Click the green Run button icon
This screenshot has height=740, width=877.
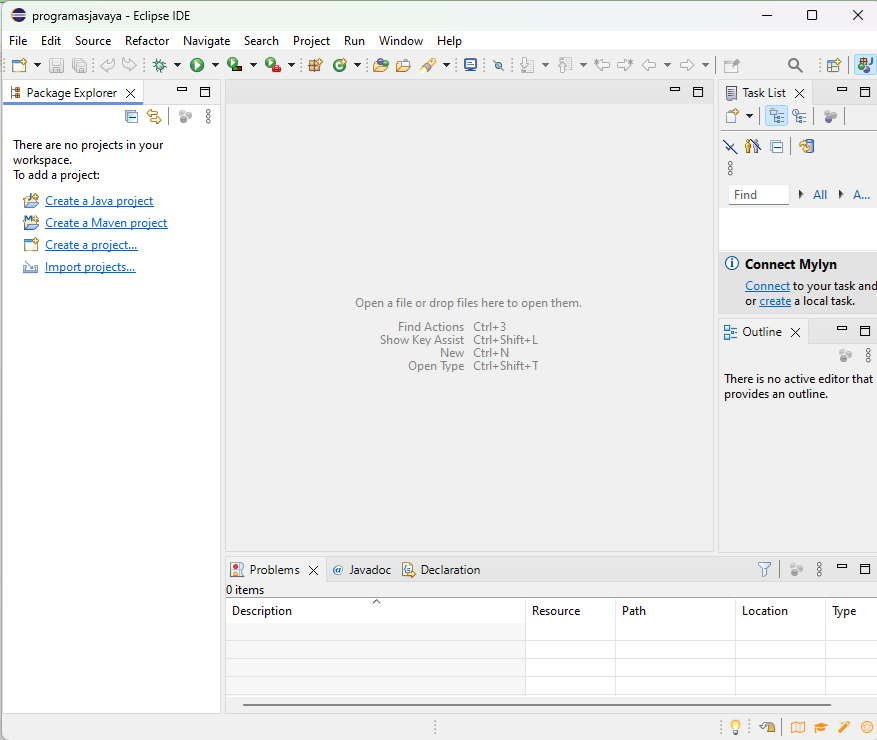coord(197,65)
